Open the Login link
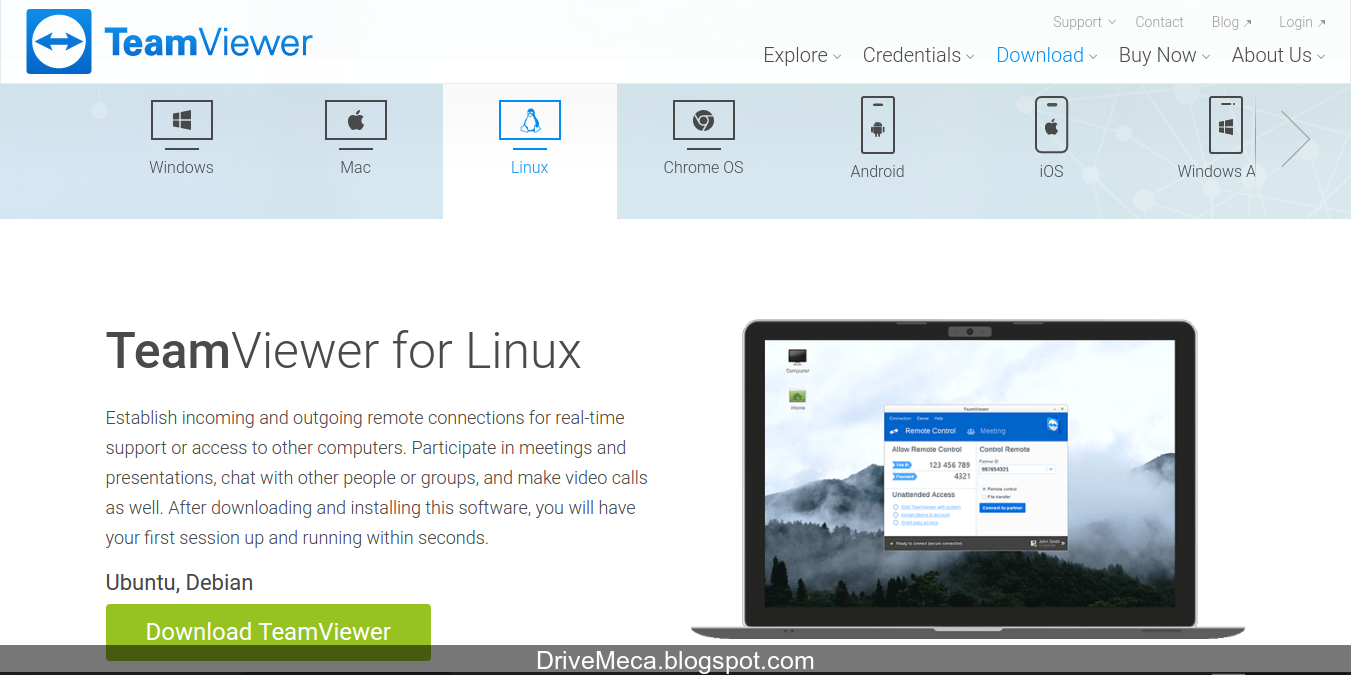 click(x=1302, y=22)
